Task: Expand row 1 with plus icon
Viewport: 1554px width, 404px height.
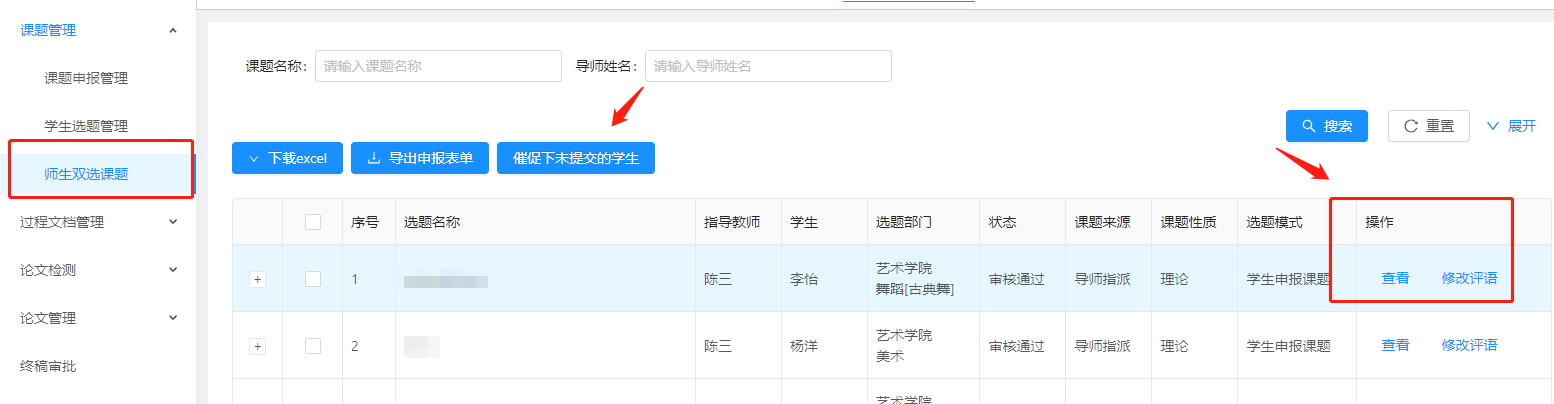Action: click(257, 280)
